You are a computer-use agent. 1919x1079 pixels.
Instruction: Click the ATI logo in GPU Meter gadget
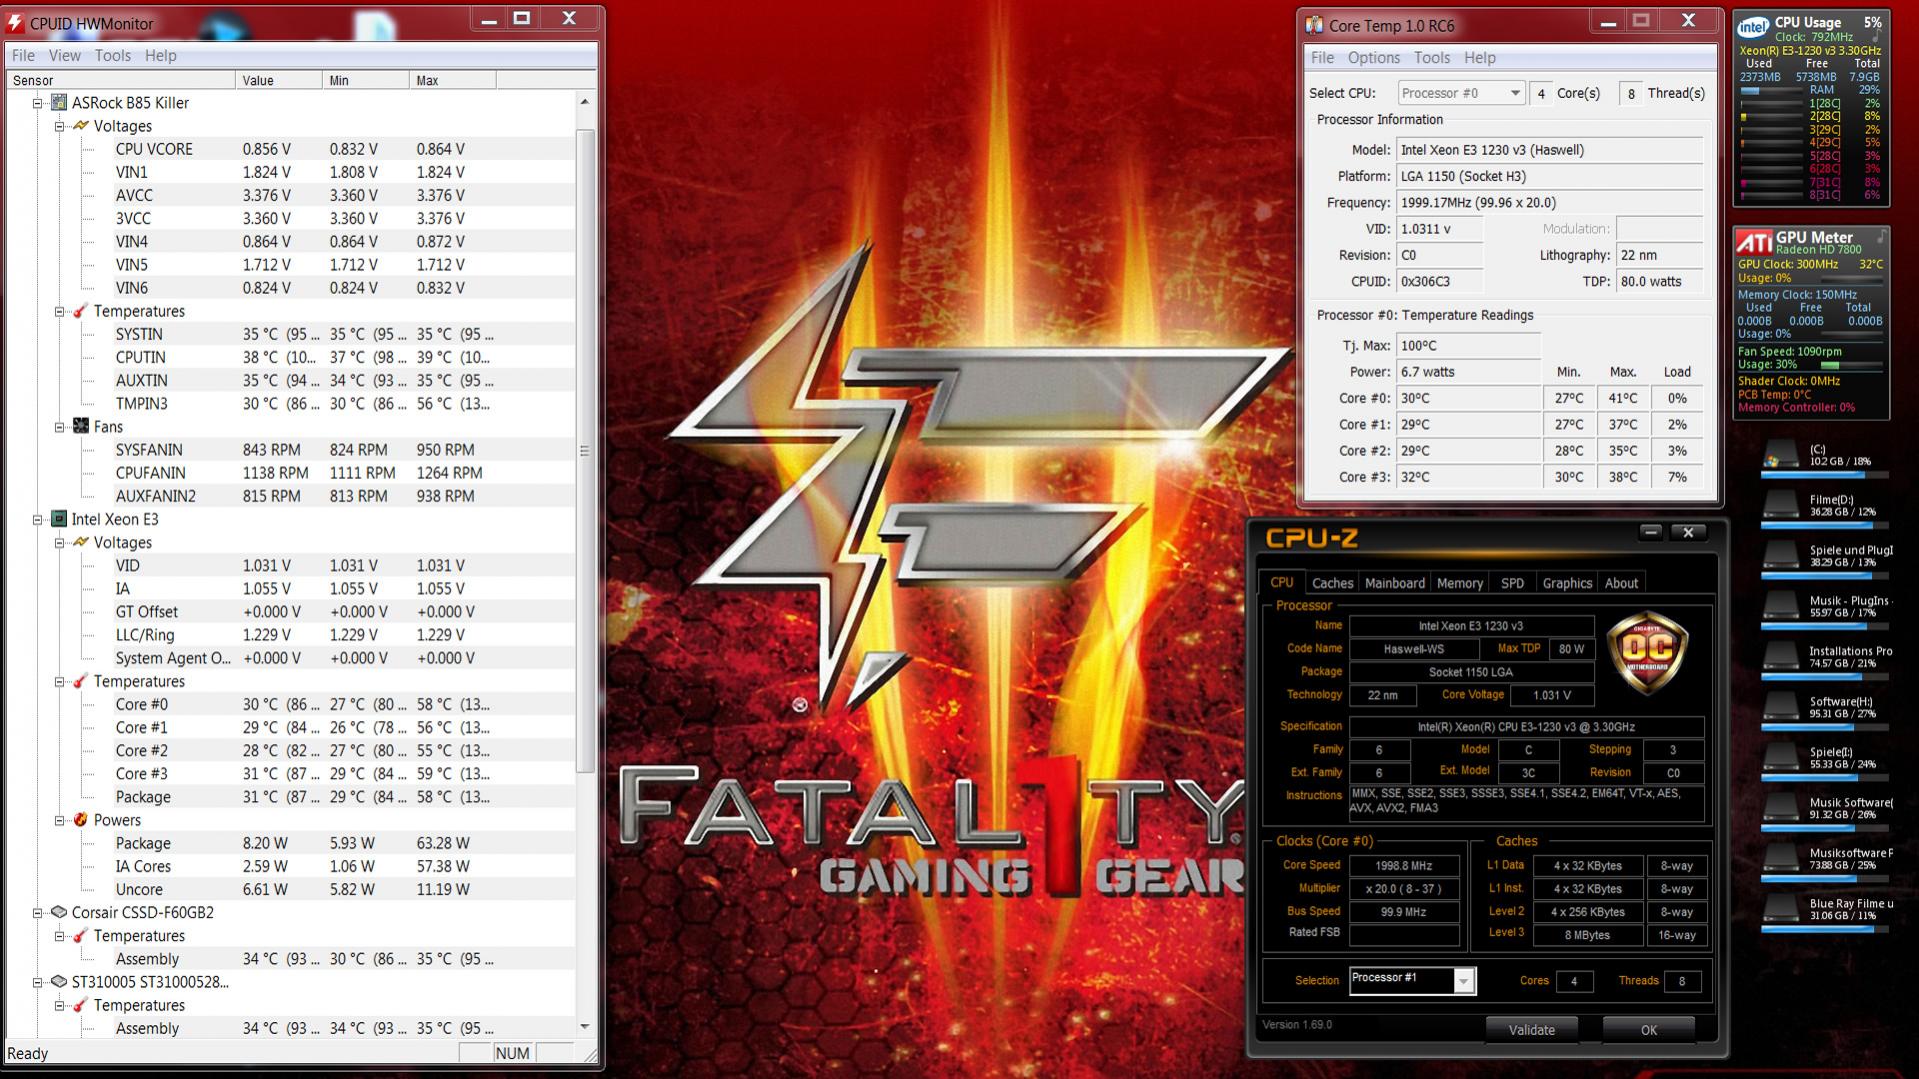(x=1754, y=242)
